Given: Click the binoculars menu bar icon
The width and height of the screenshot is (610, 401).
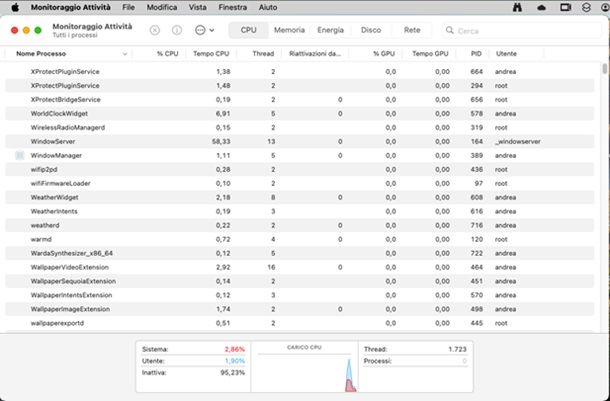Looking at the screenshot, I should [x=517, y=7].
